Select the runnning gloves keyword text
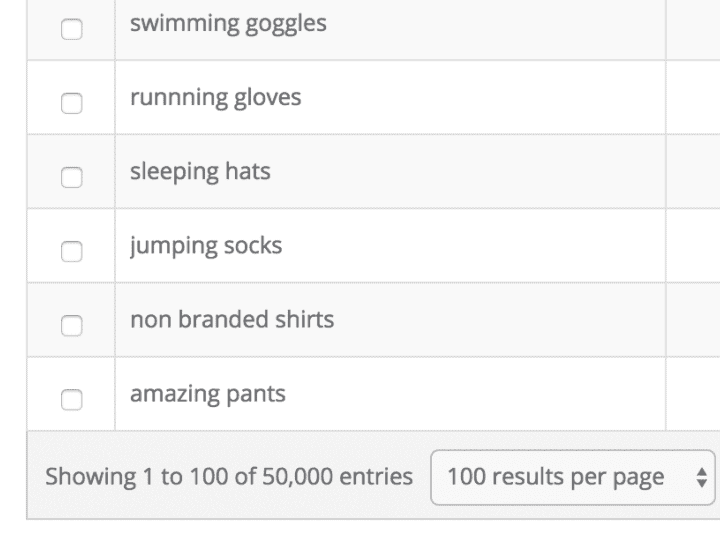Image resolution: width=720 pixels, height=540 pixels. click(215, 97)
